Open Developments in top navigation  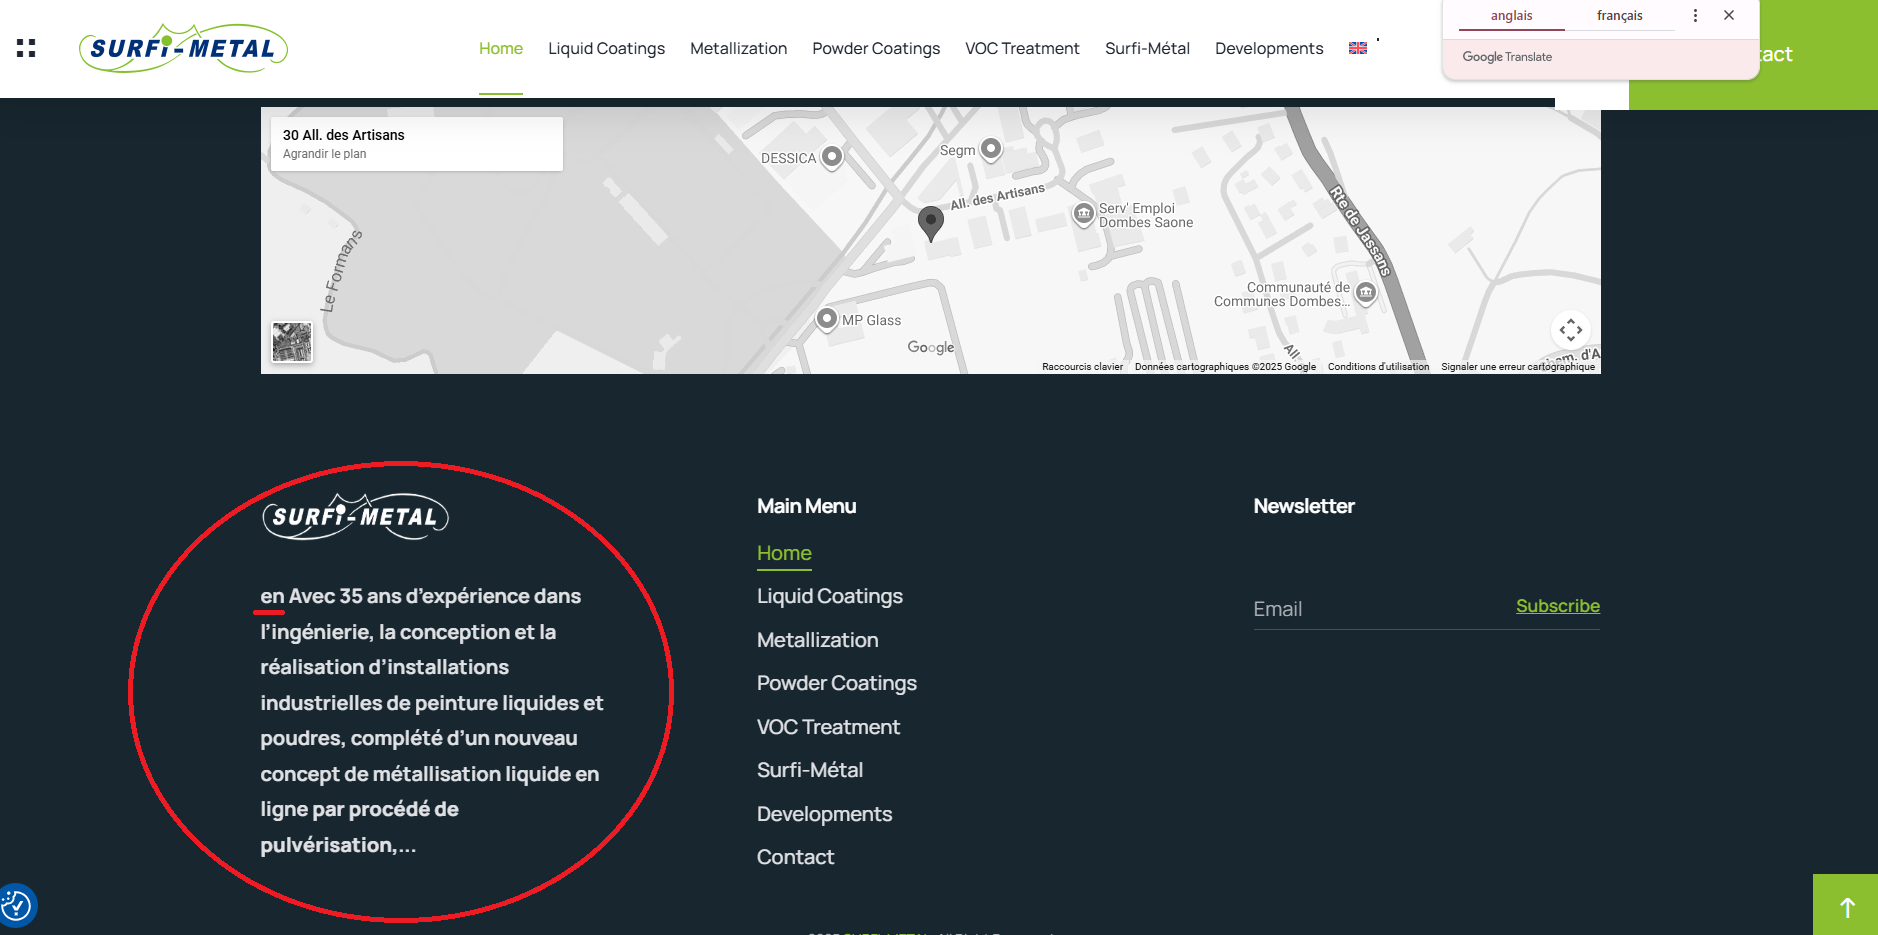point(1268,48)
